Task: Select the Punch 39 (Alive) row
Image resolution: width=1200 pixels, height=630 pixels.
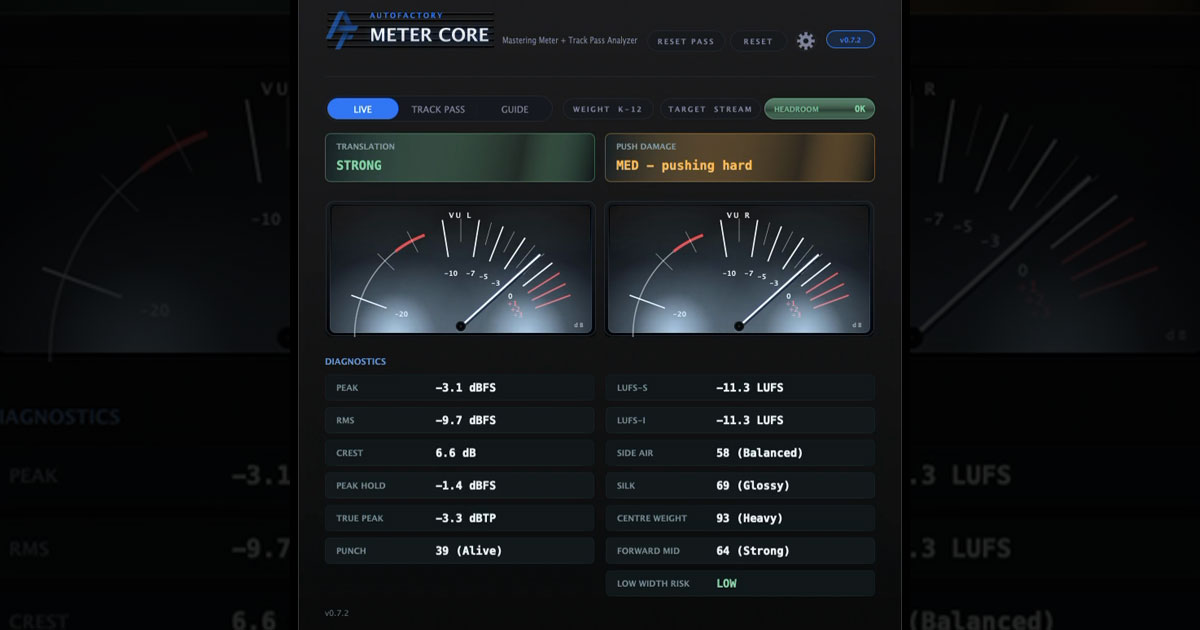Action: (460, 551)
